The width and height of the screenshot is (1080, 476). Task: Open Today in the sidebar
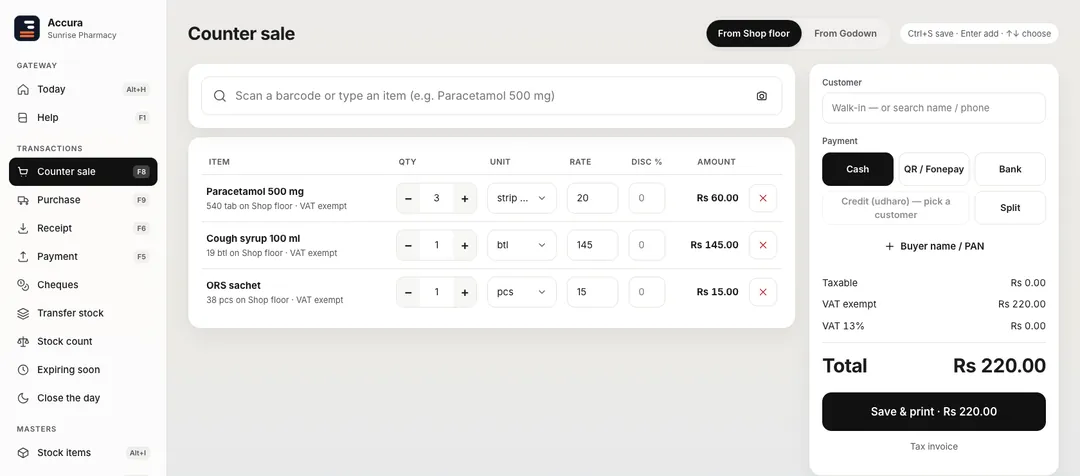[83, 90]
